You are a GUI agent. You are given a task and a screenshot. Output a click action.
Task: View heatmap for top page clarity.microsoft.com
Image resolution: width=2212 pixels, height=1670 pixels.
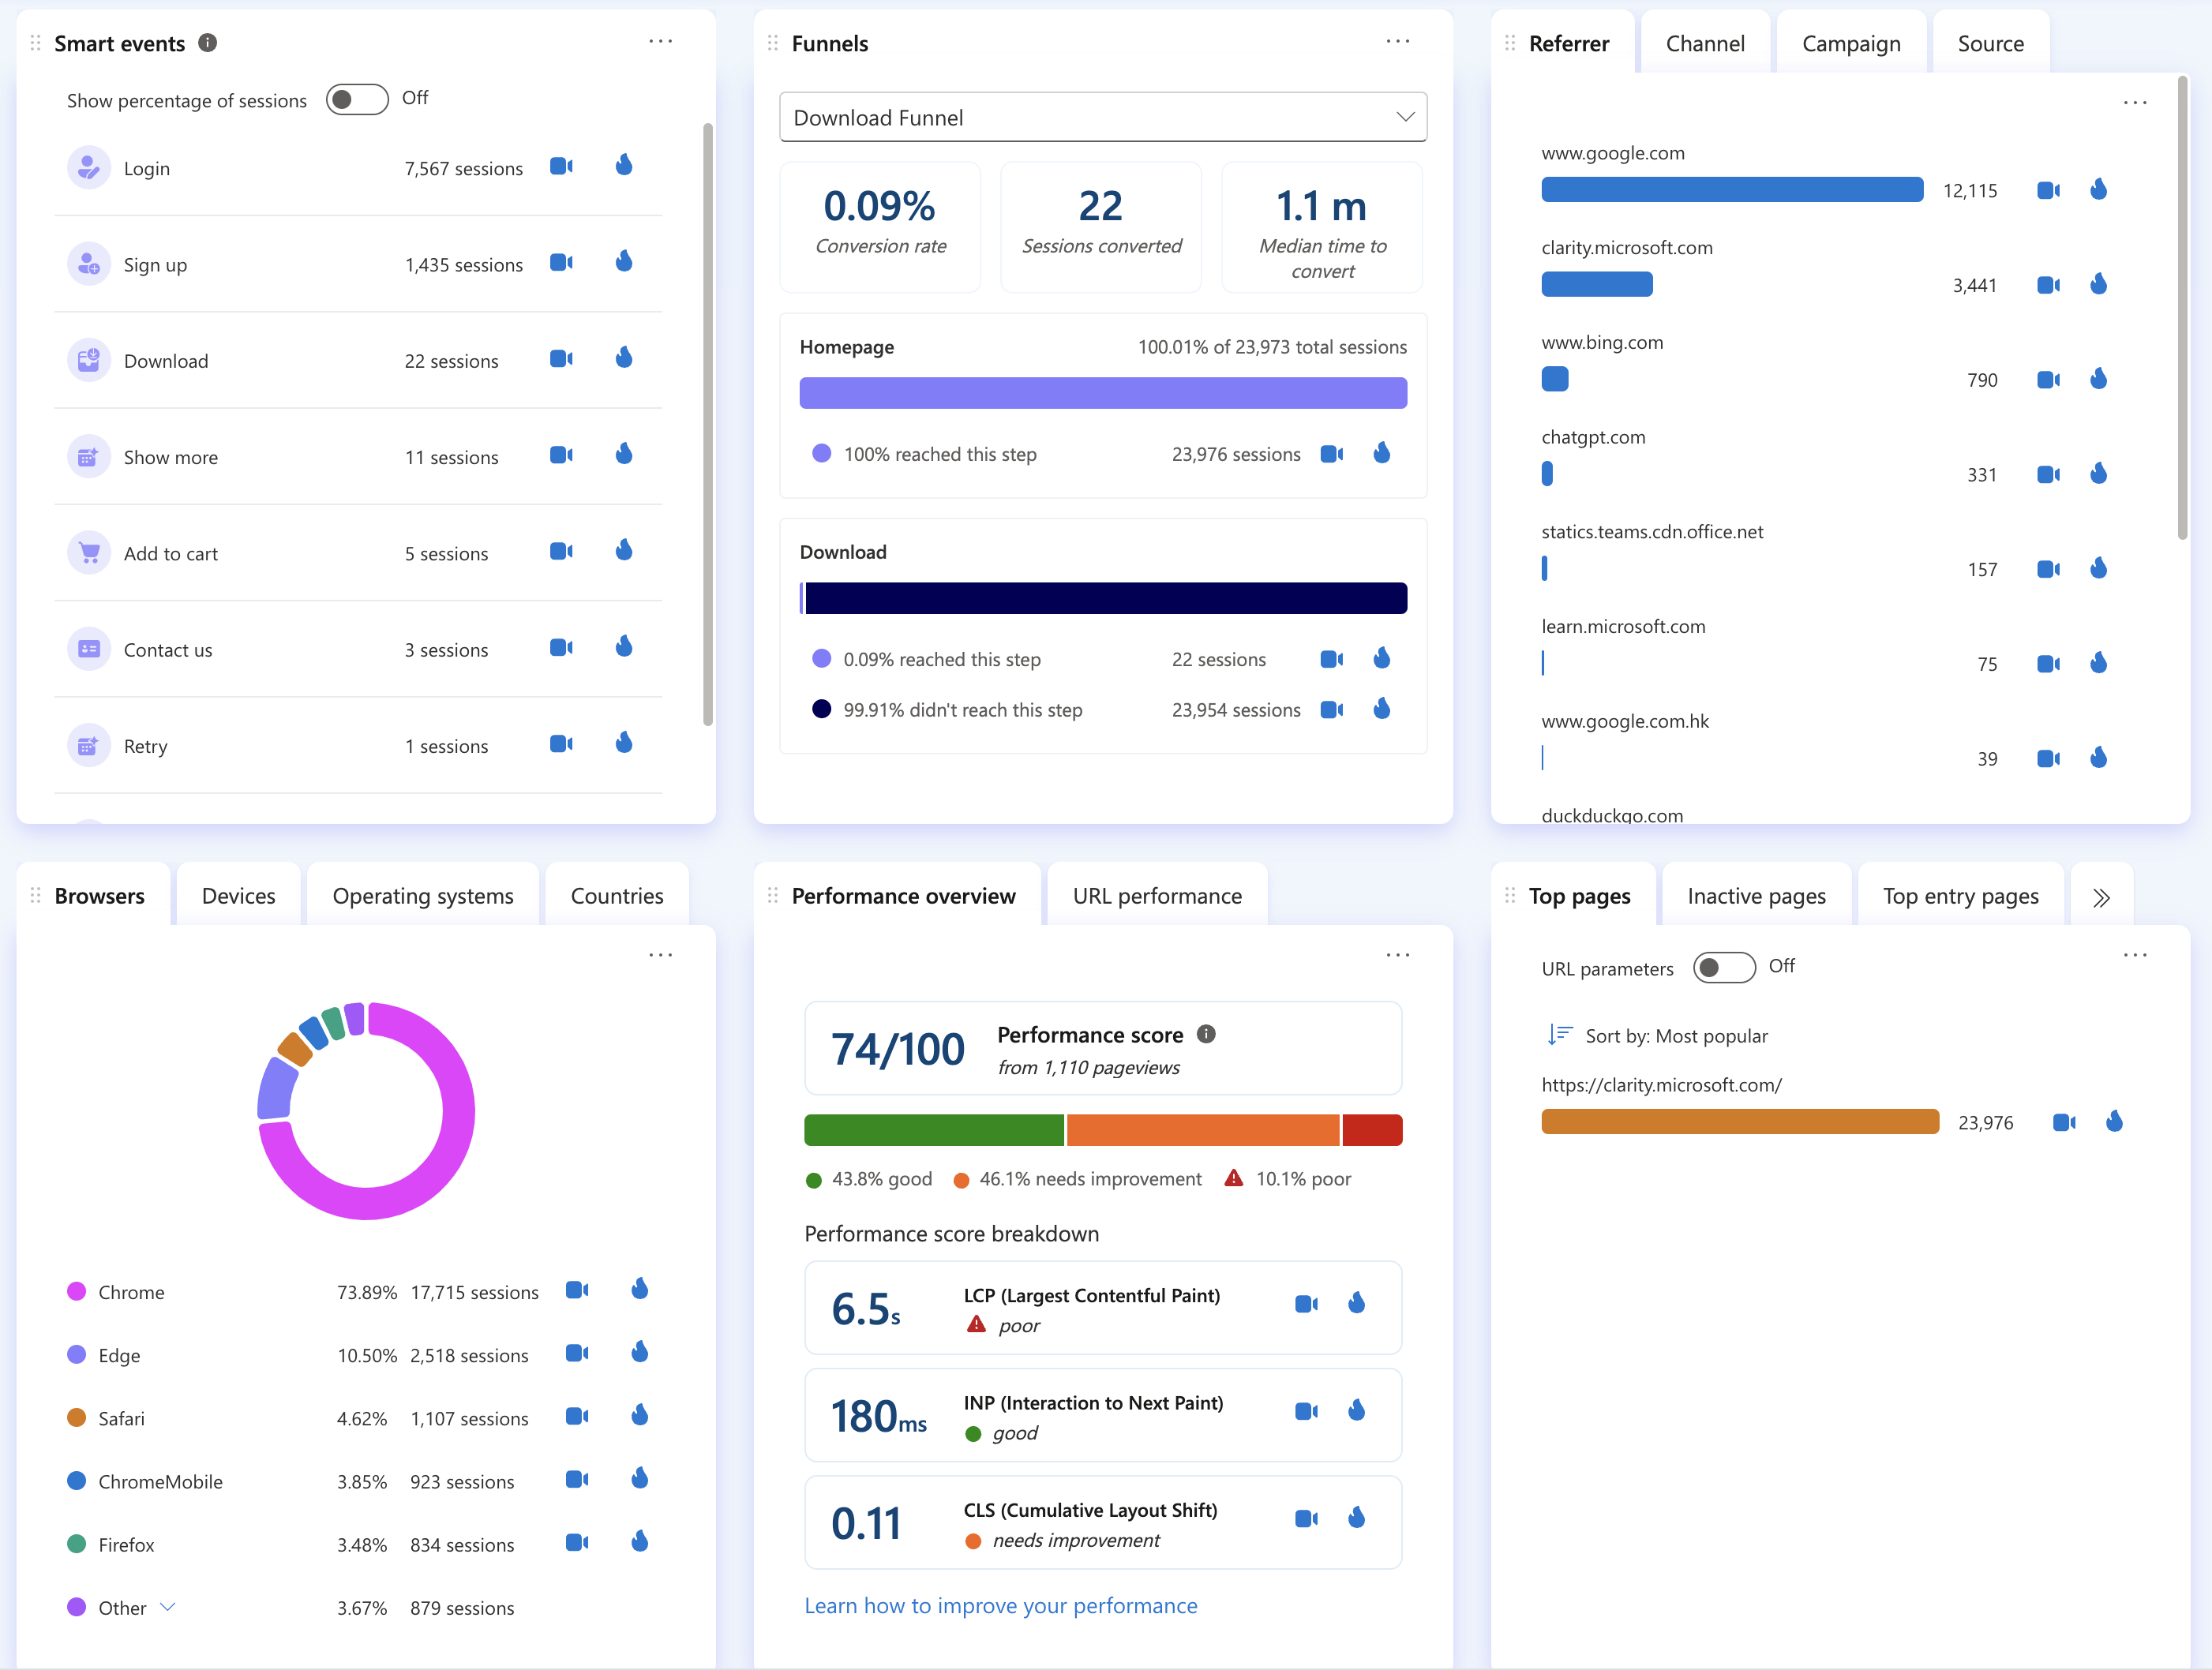click(x=2114, y=1122)
